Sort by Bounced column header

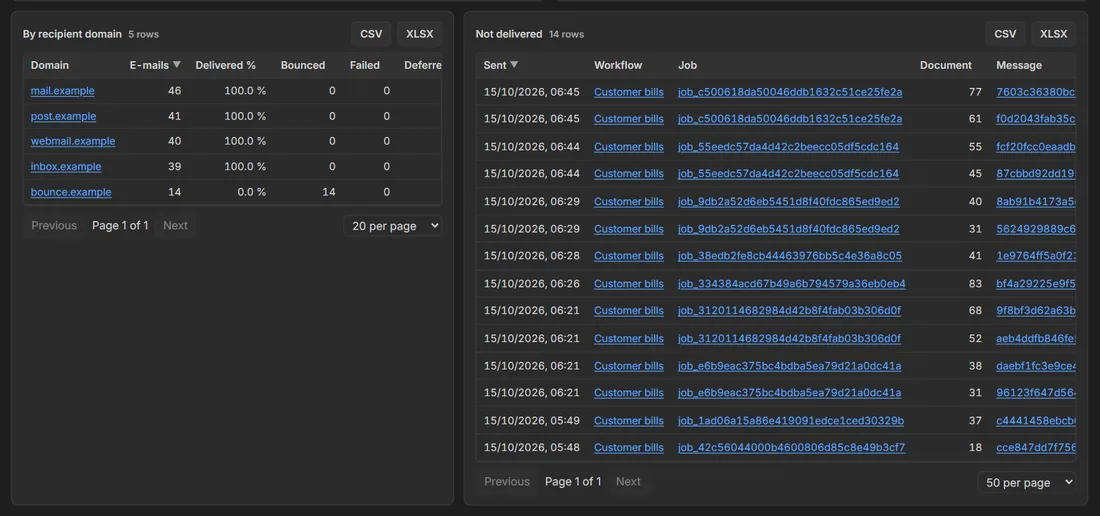tap(303, 65)
